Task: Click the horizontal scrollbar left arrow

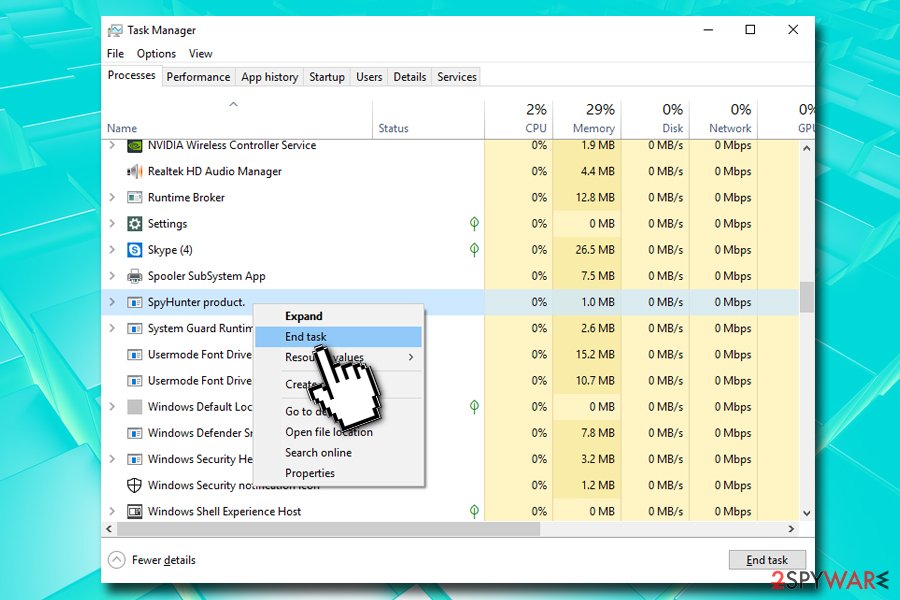Action: coord(109,529)
